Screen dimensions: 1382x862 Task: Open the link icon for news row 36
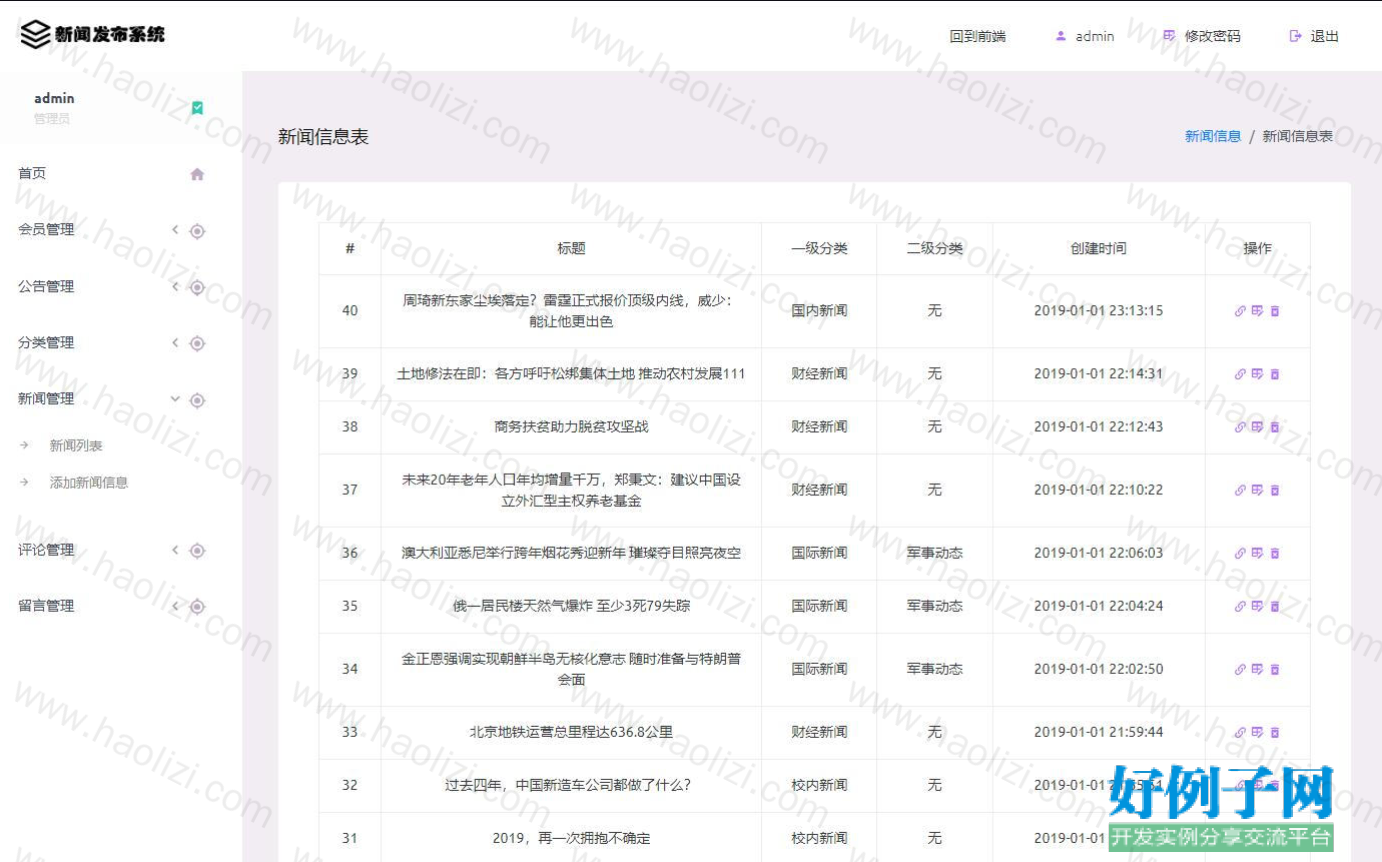point(1240,553)
